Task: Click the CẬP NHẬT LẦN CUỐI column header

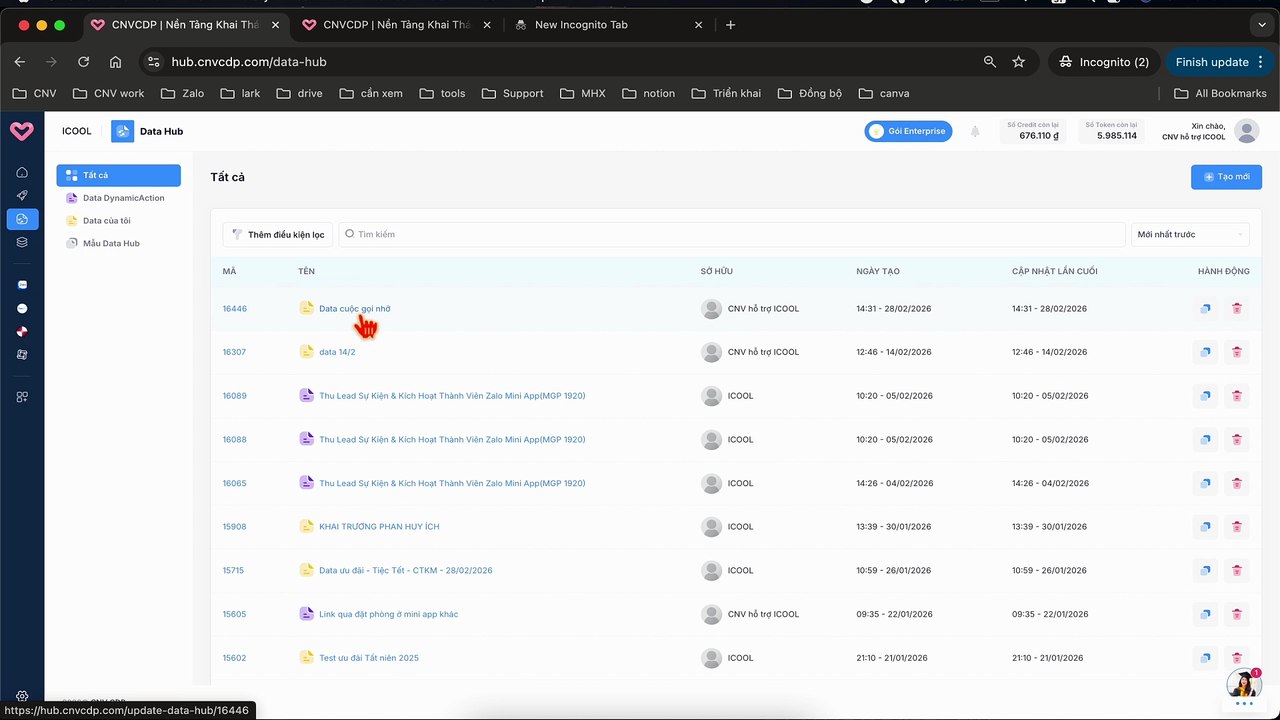Action: tap(1054, 271)
